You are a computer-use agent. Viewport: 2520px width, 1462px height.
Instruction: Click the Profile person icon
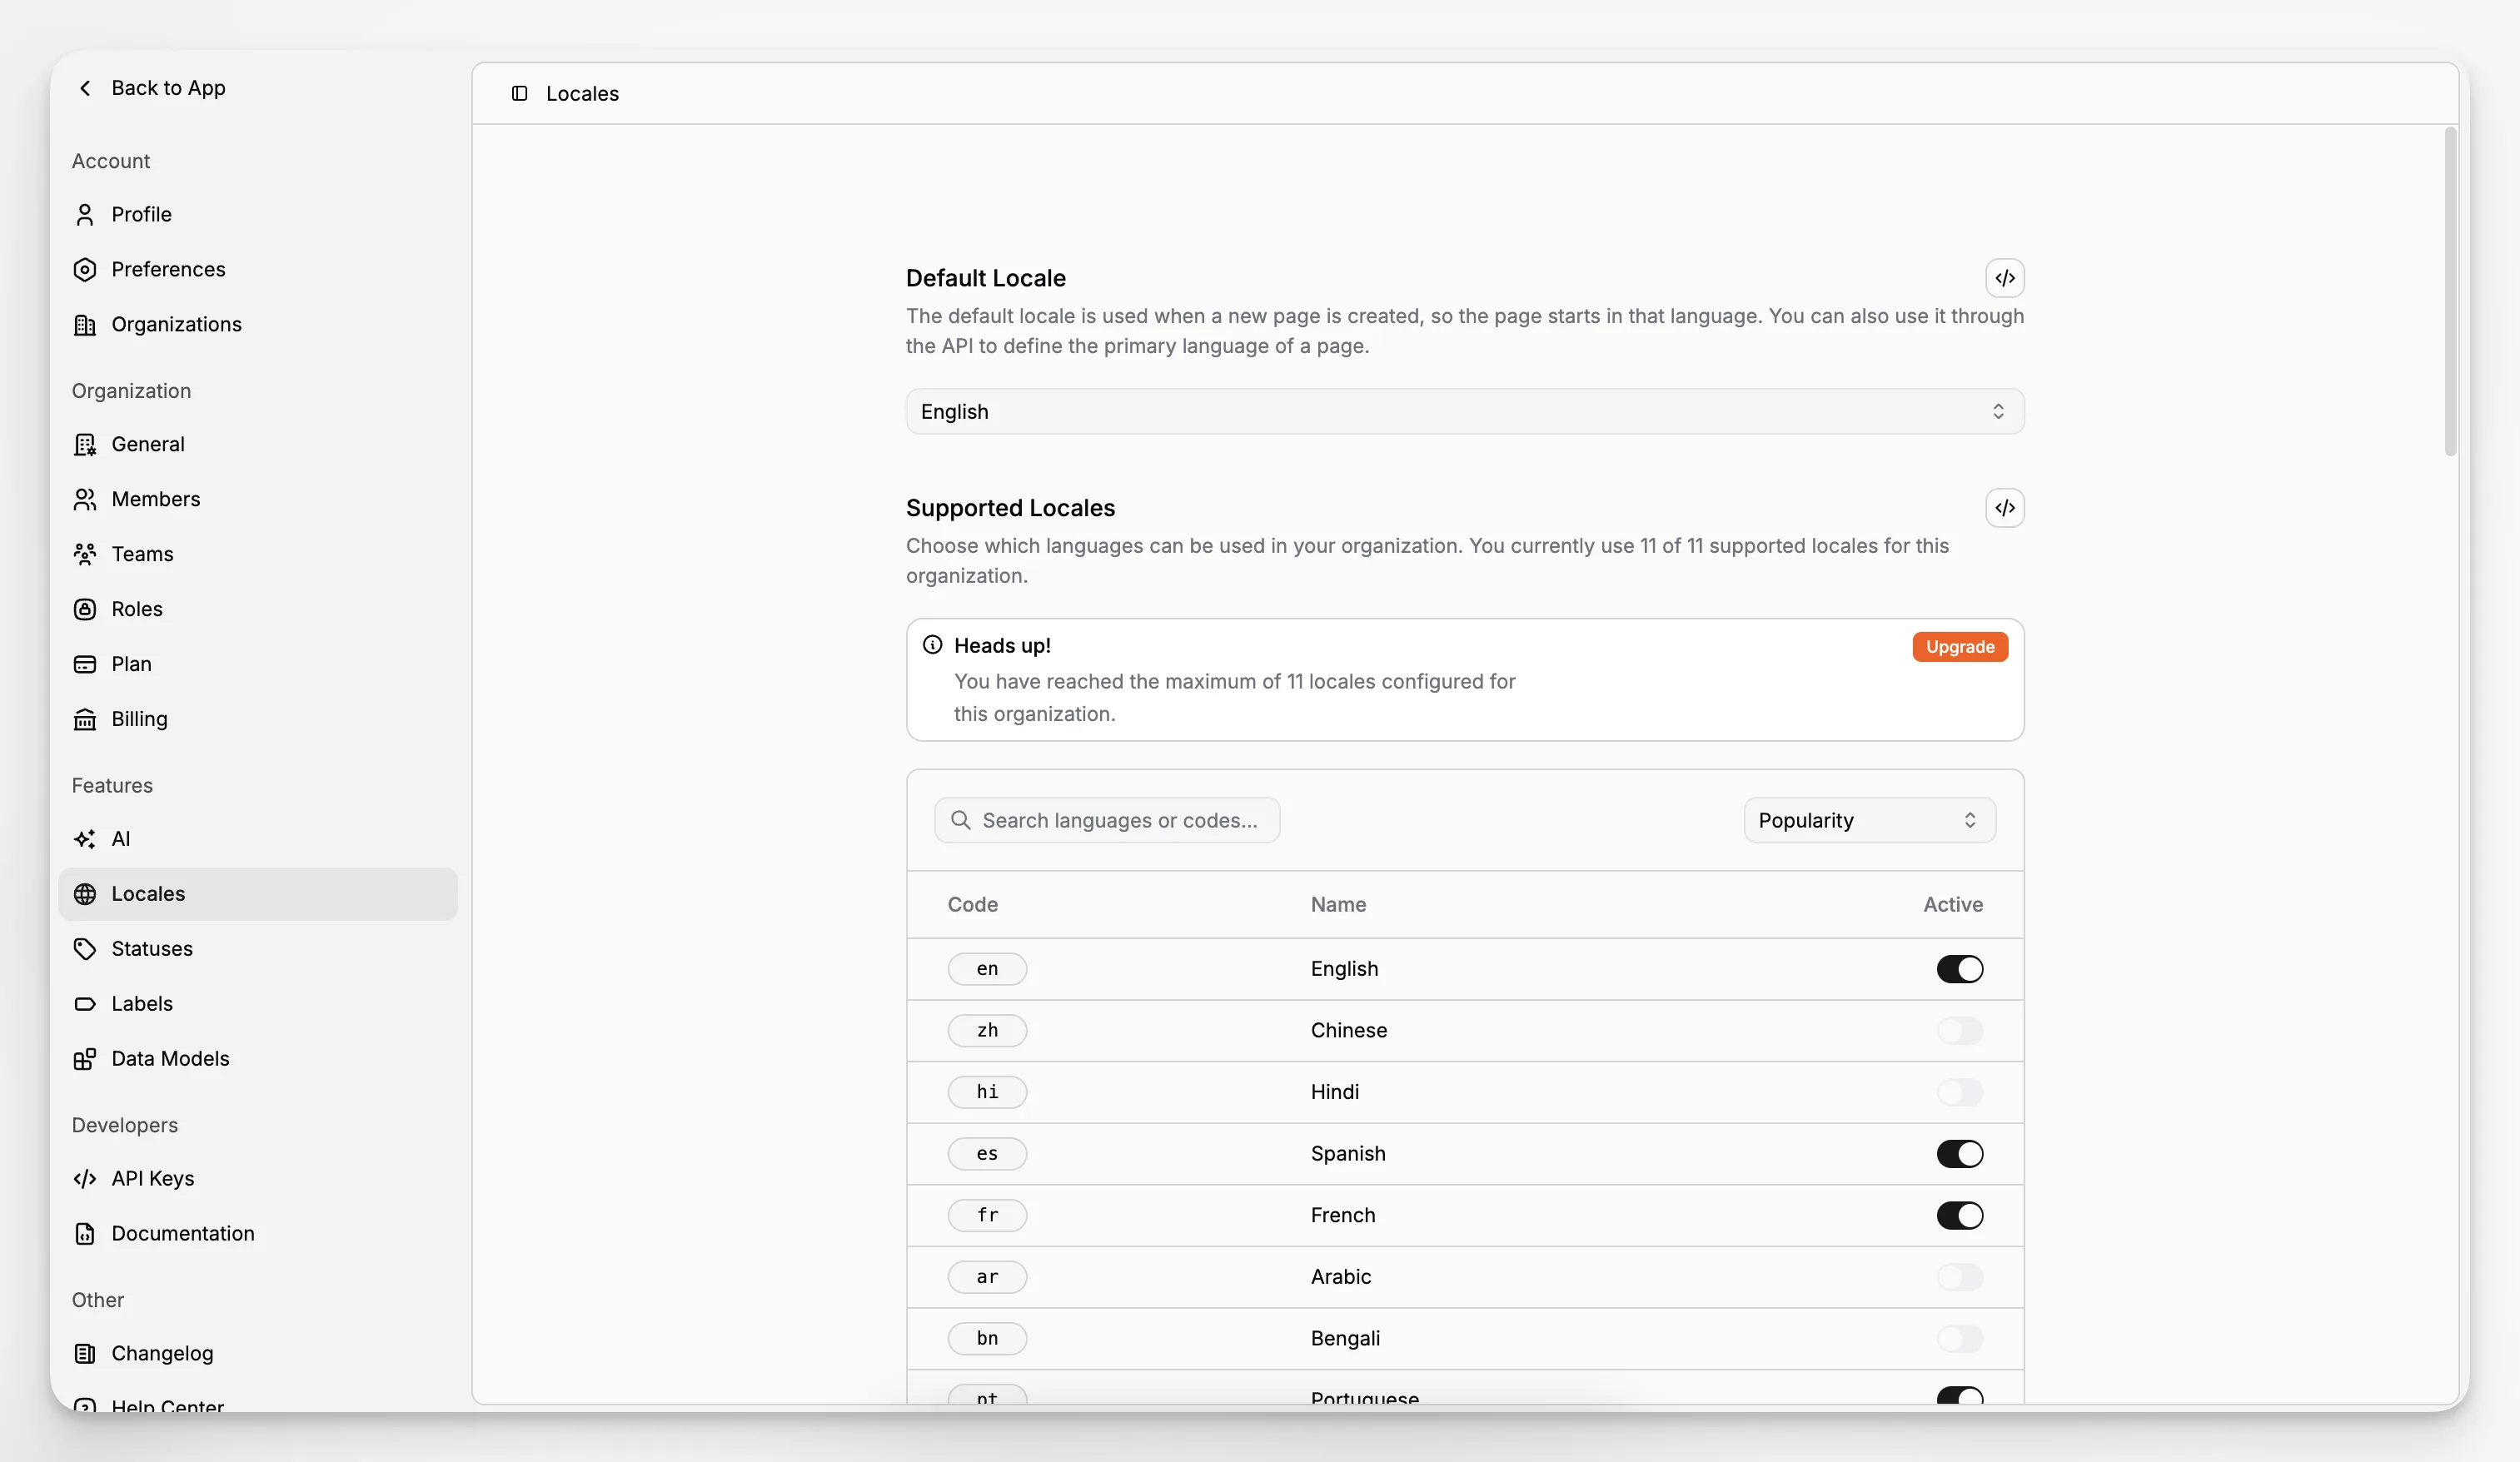click(x=85, y=215)
